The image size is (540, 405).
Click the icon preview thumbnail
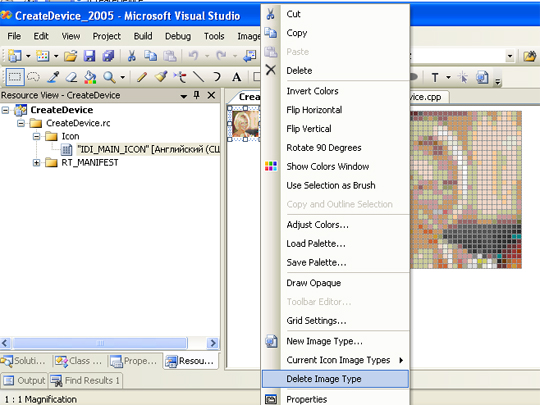click(245, 124)
